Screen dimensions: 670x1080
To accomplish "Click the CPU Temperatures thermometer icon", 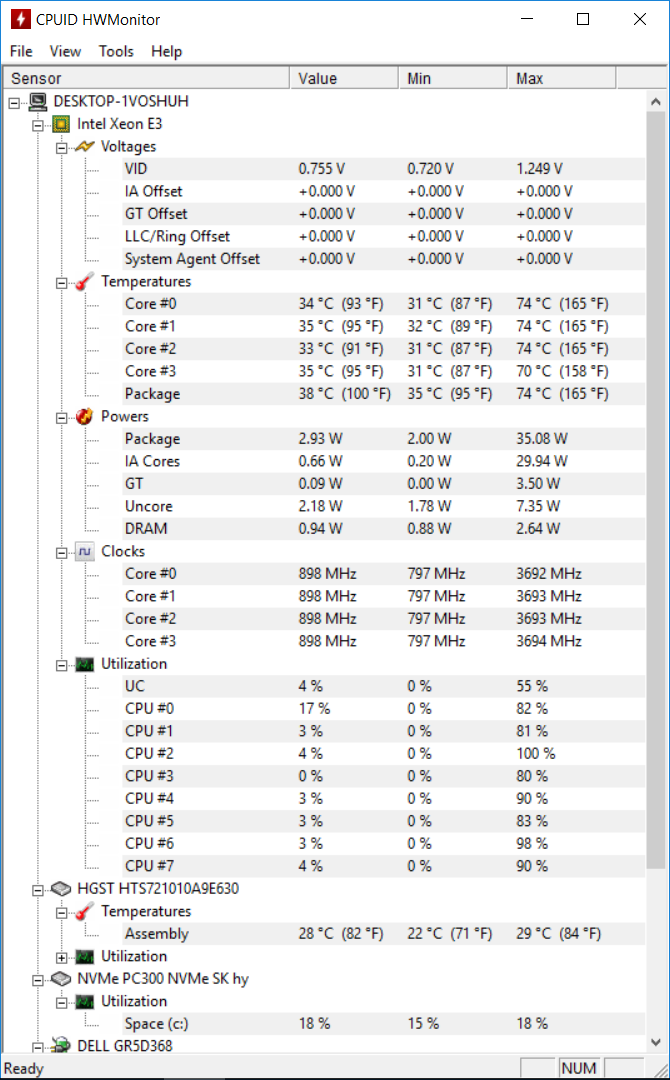I will [85, 282].
